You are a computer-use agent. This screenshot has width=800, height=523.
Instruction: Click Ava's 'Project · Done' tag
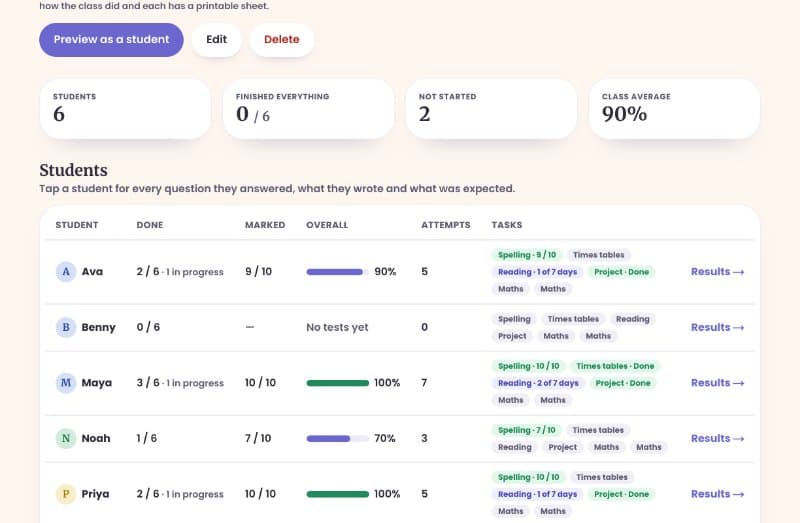tap(621, 272)
